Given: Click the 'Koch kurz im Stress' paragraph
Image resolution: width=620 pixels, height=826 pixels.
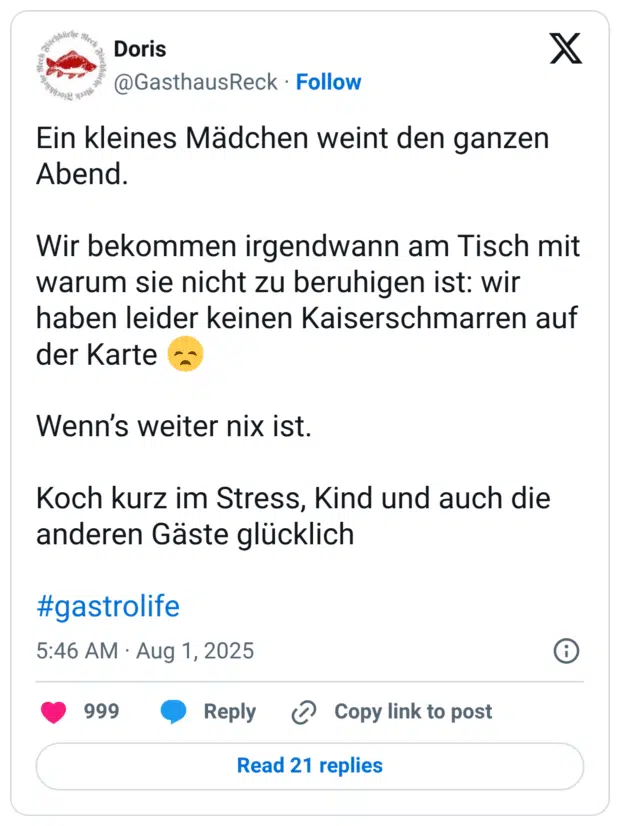Looking at the screenshot, I should (290, 498).
